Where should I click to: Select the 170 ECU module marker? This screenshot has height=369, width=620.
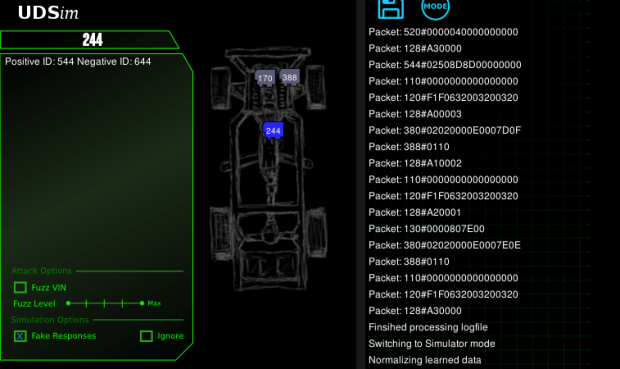pyautogui.click(x=265, y=78)
